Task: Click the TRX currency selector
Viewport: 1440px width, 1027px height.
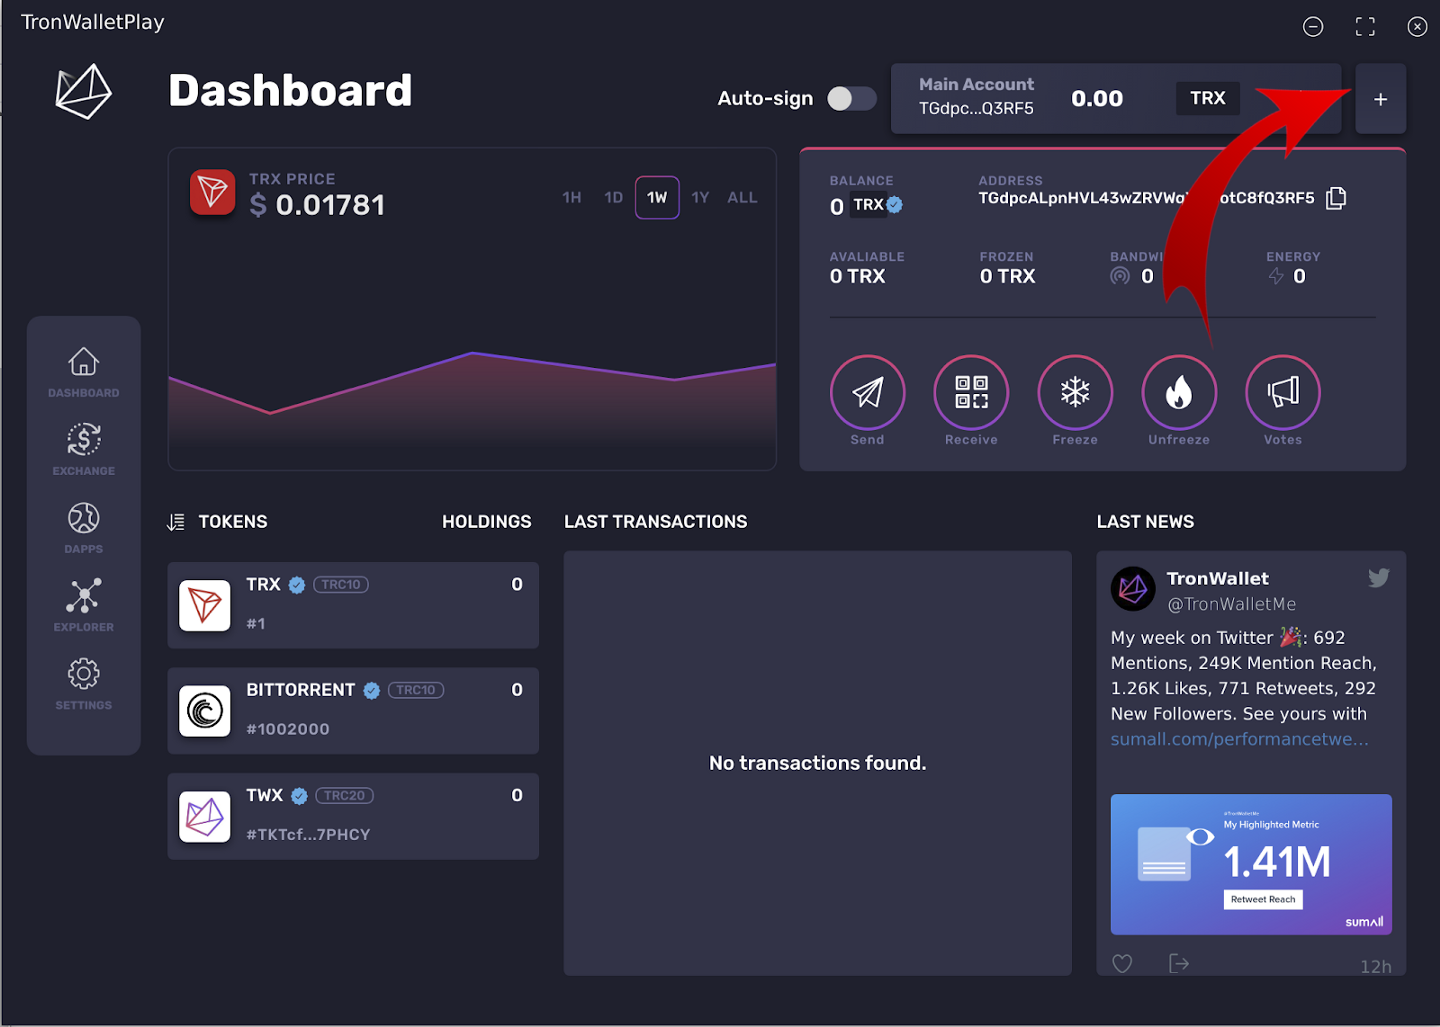Action: (x=1207, y=98)
